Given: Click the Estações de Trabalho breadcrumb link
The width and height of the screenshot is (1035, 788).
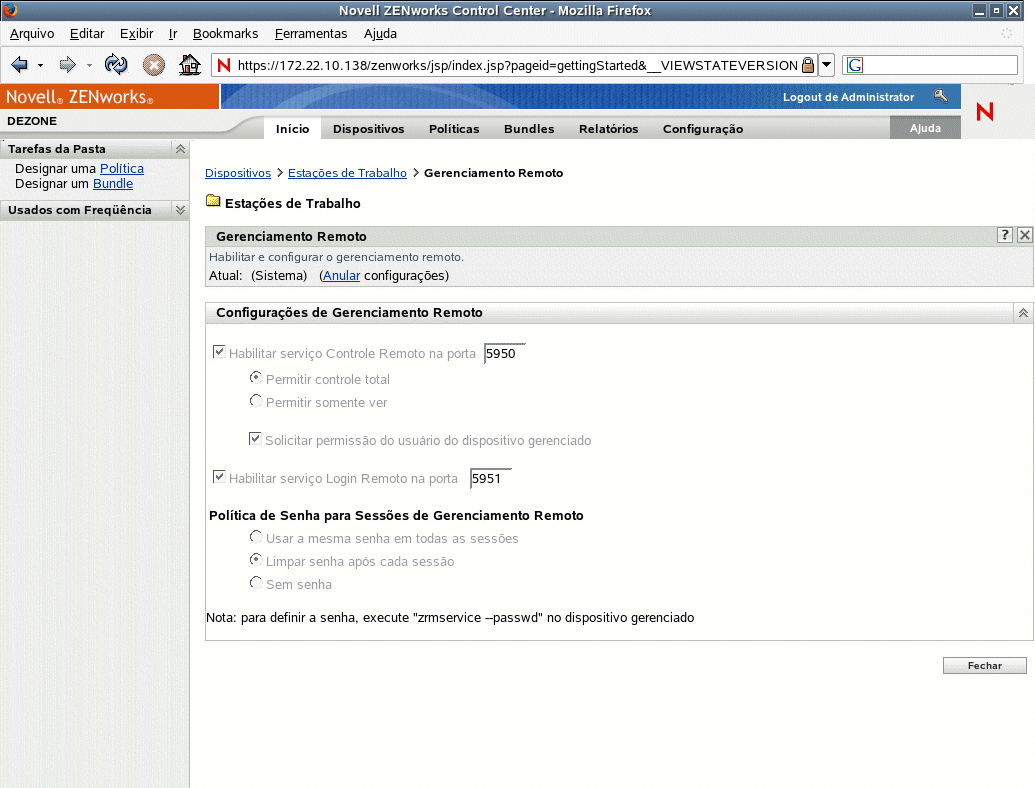Looking at the screenshot, I should coord(347,173).
